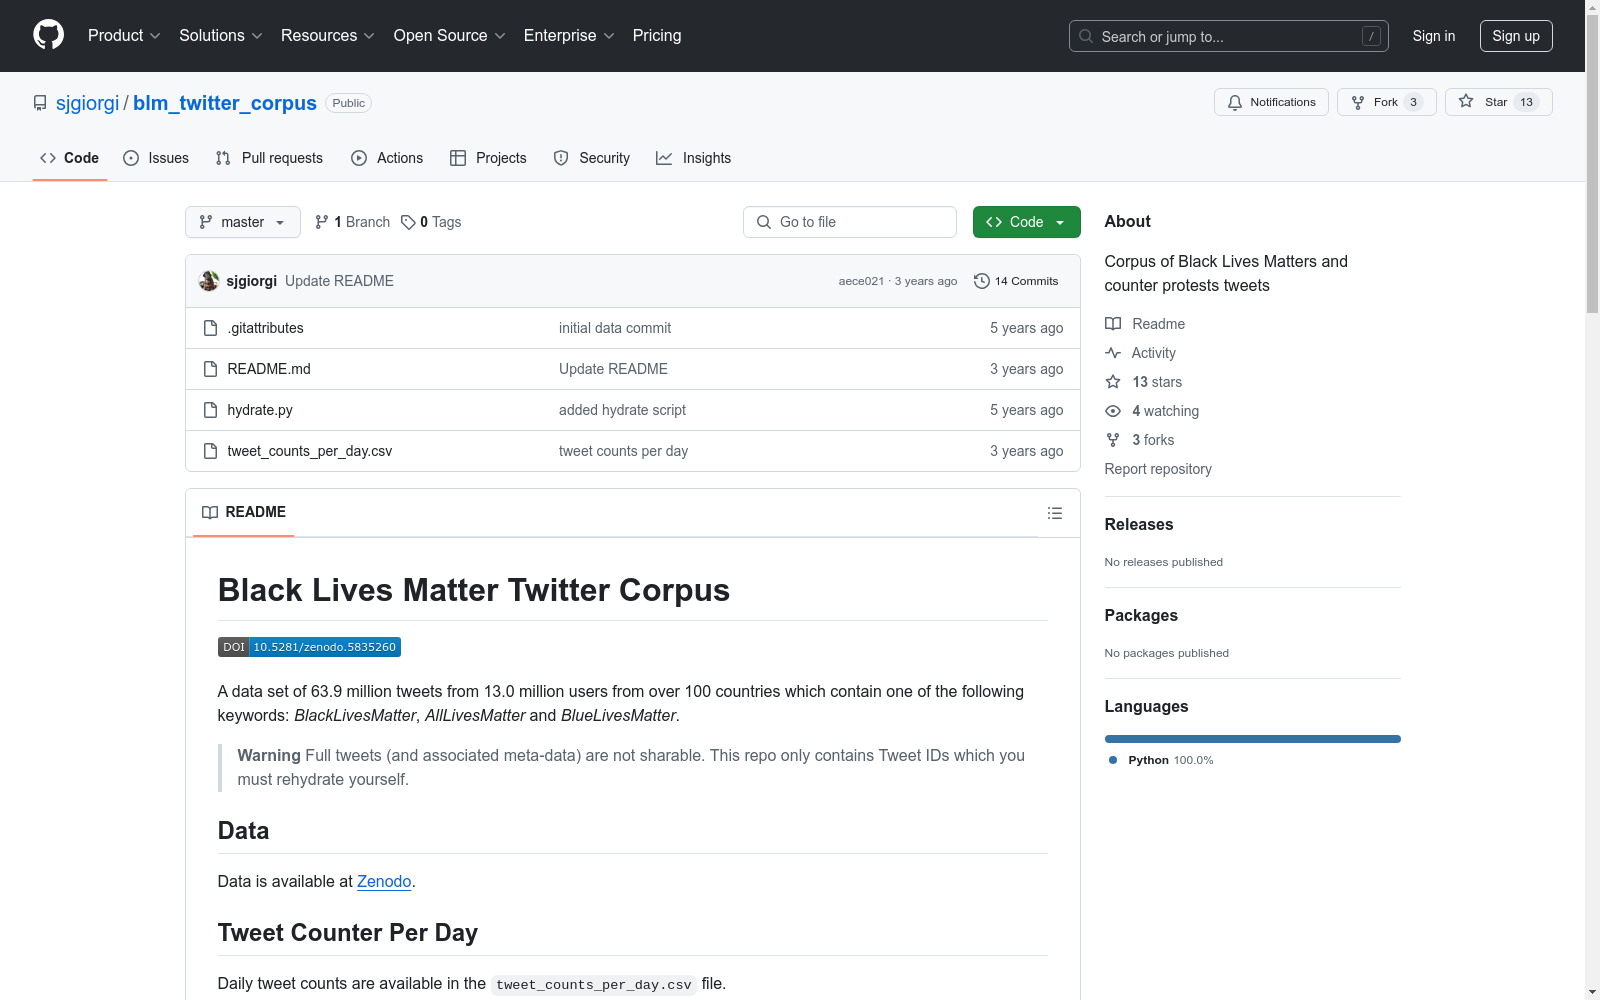Switch to the Security tab
This screenshot has height=1000, width=1600.
(x=592, y=158)
